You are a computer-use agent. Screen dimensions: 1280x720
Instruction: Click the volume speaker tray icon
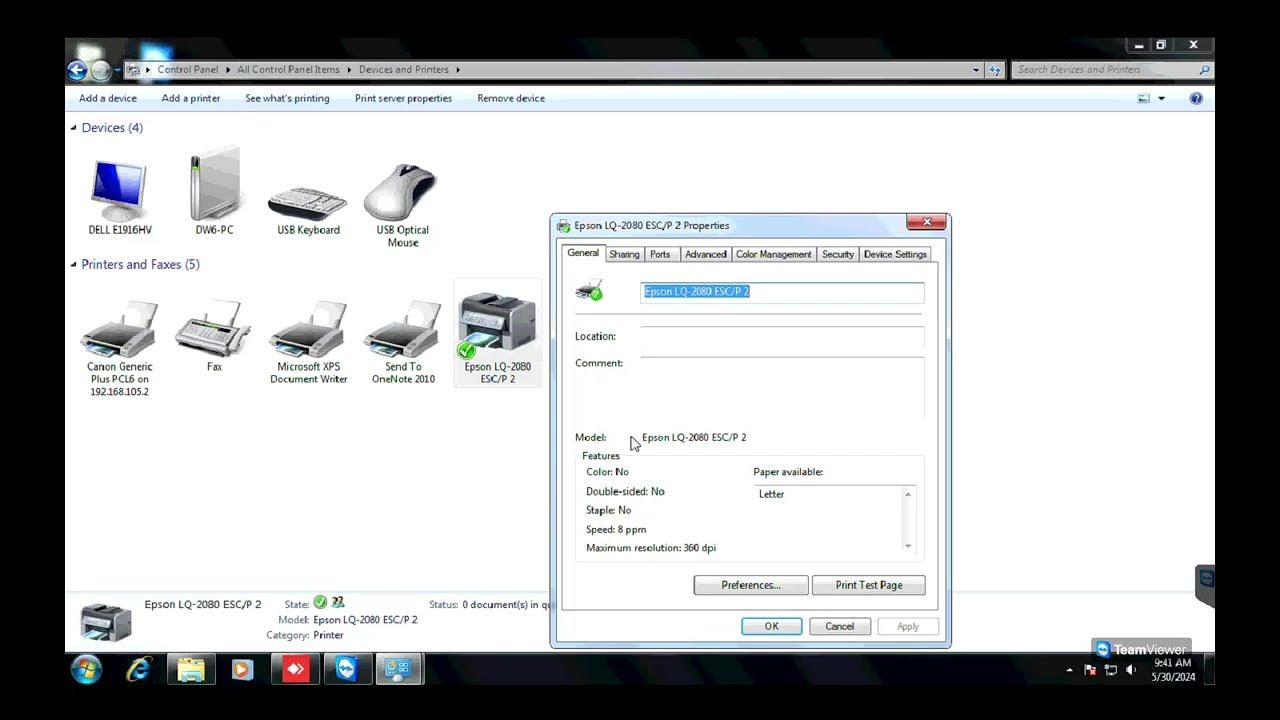[x=1131, y=670]
